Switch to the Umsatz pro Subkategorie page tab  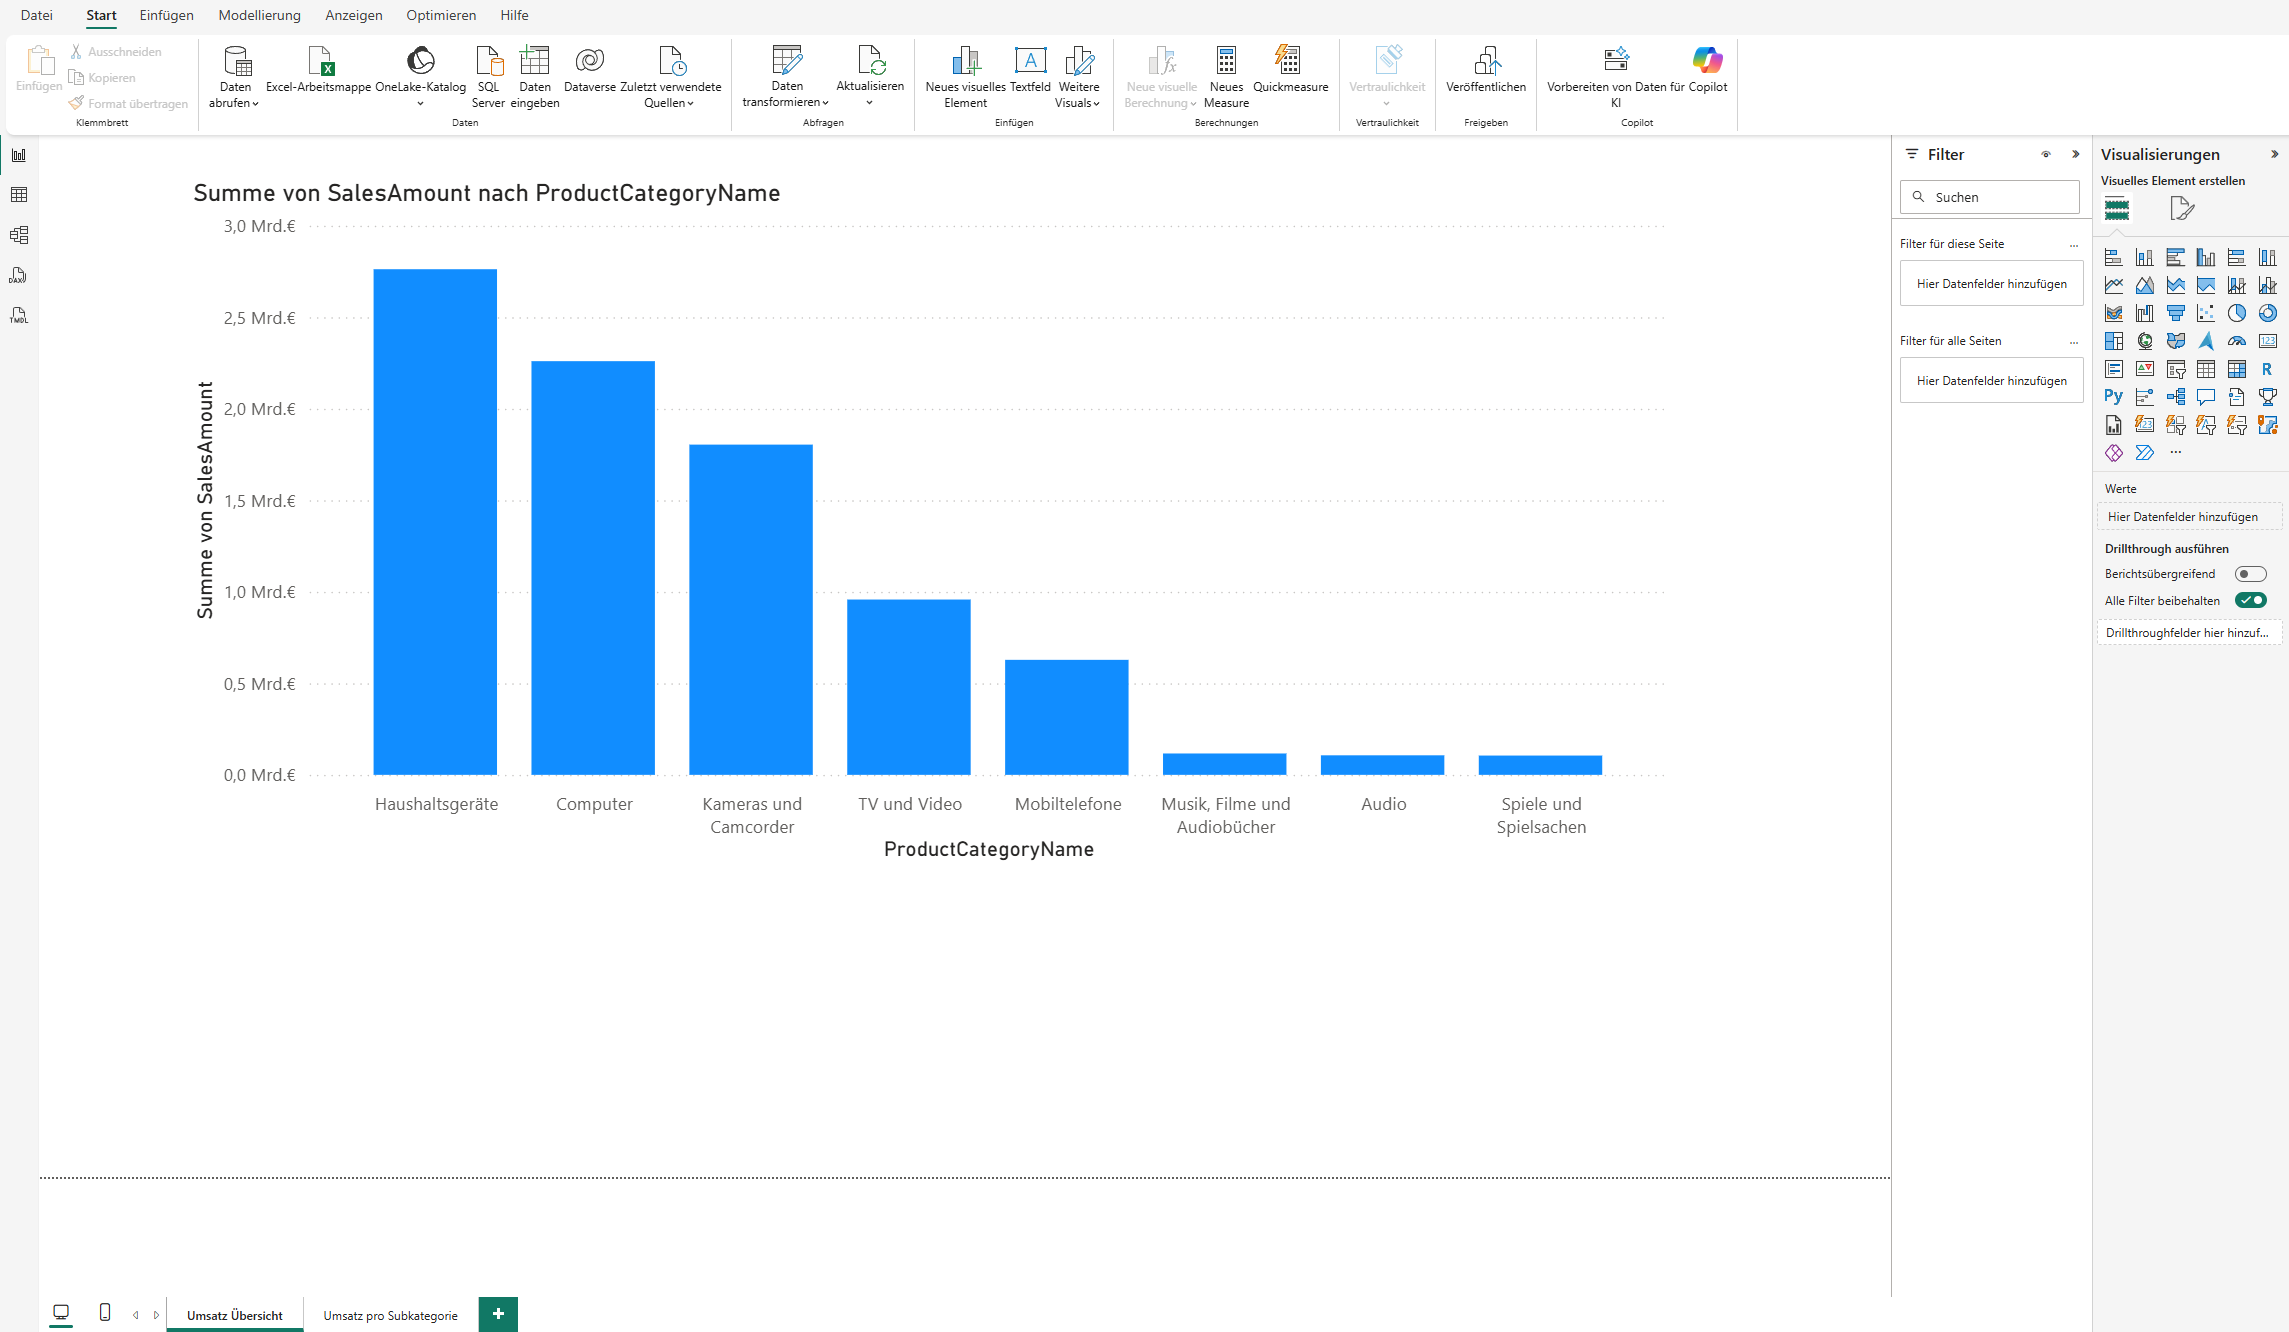point(389,1315)
